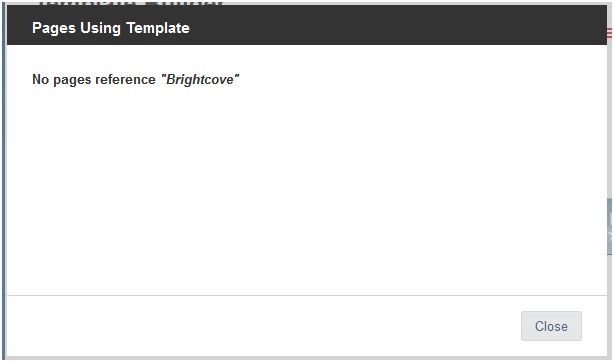Click the red hamburger menu icon behind dialog

[x=610, y=33]
